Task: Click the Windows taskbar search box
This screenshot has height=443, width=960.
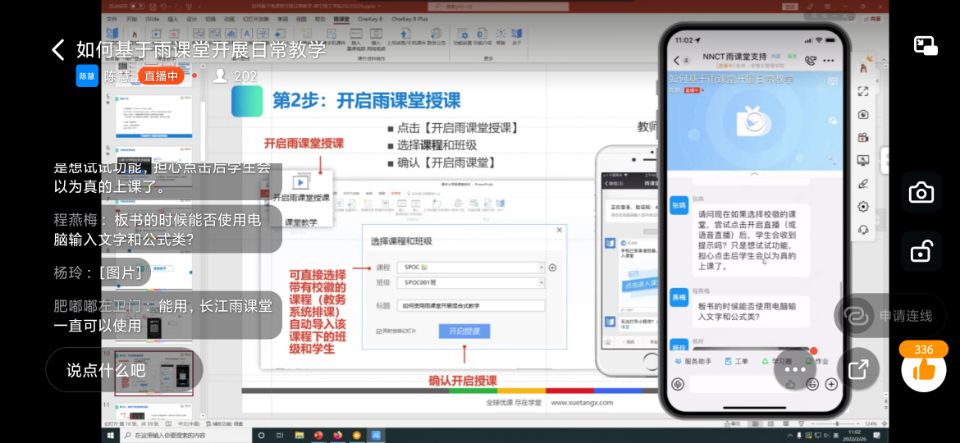Action: pos(186,435)
